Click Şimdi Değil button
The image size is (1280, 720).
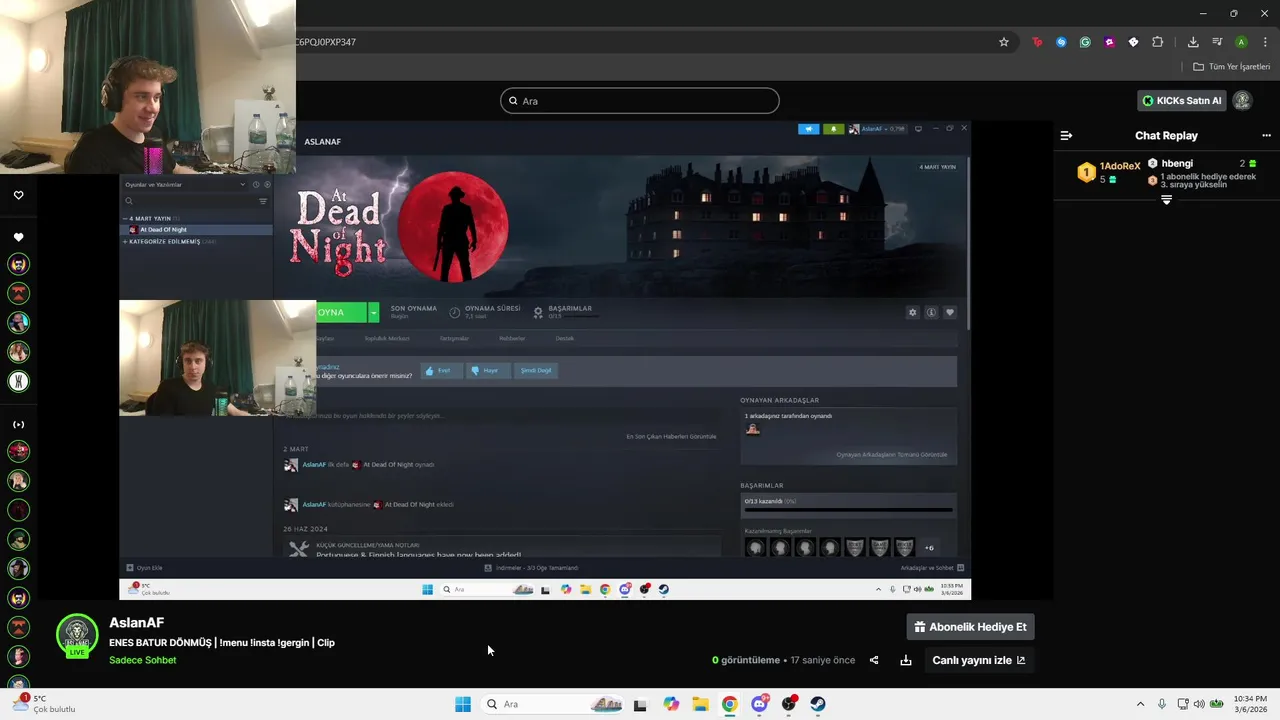[x=536, y=370]
